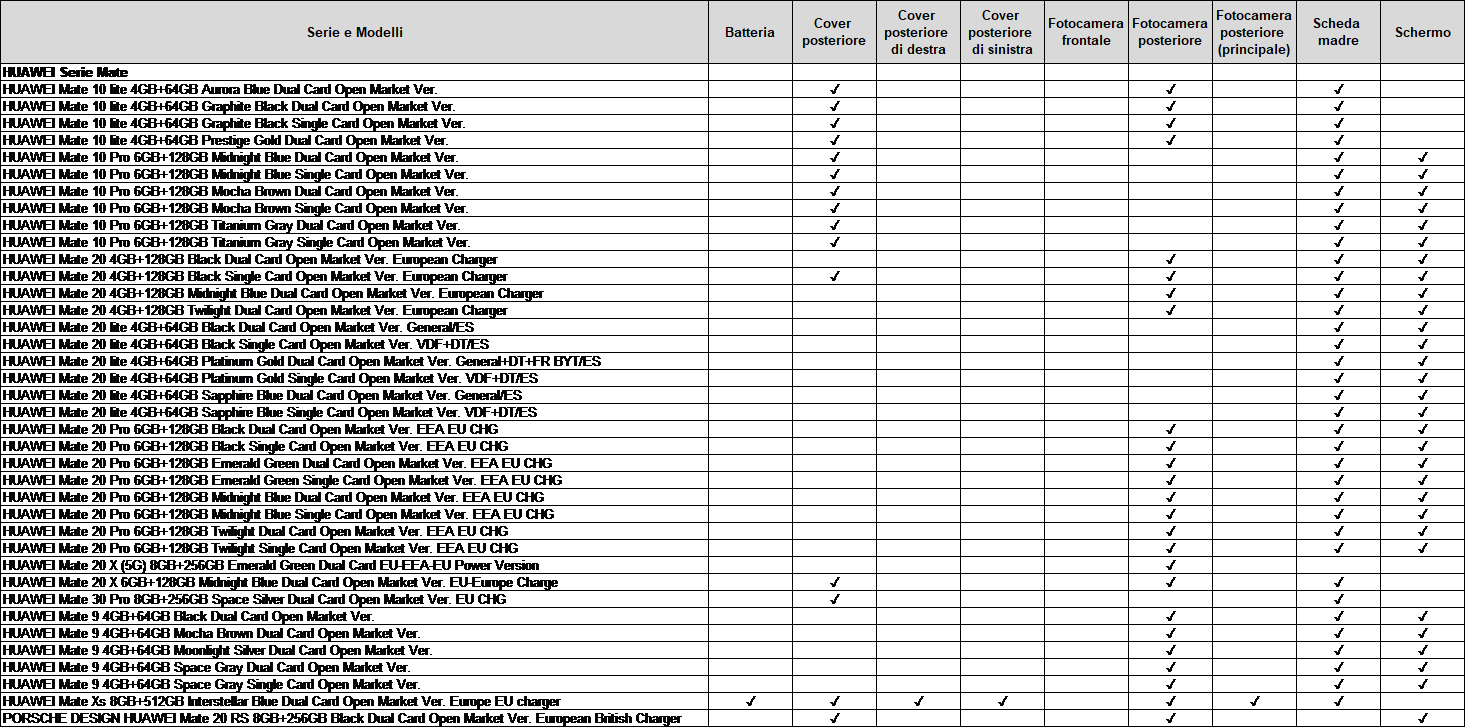This screenshot has width=1466, height=728.
Task: Click Mate Xs 'Cover posteriore di sinistra' checkmark
Action: pos(1002,702)
